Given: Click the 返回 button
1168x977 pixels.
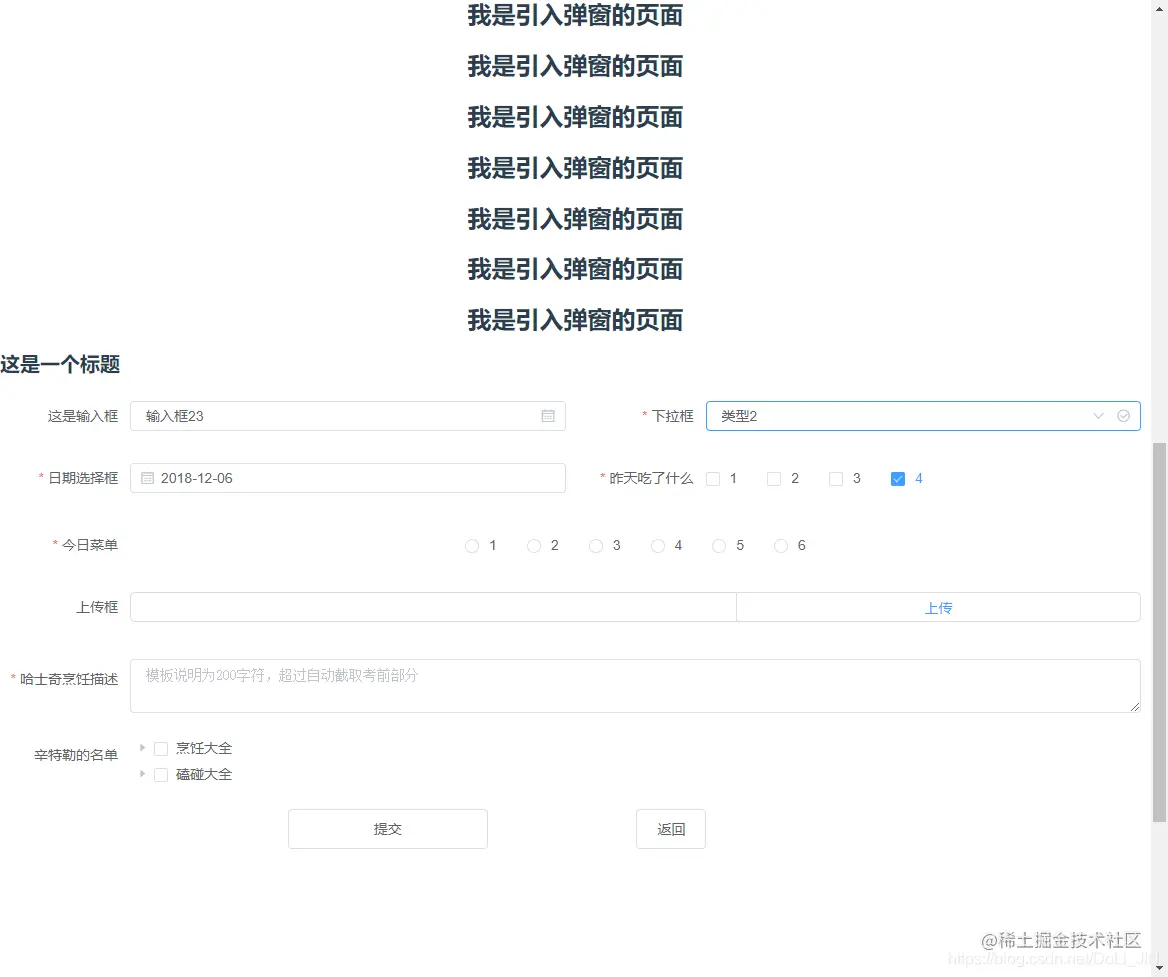Looking at the screenshot, I should [x=670, y=828].
